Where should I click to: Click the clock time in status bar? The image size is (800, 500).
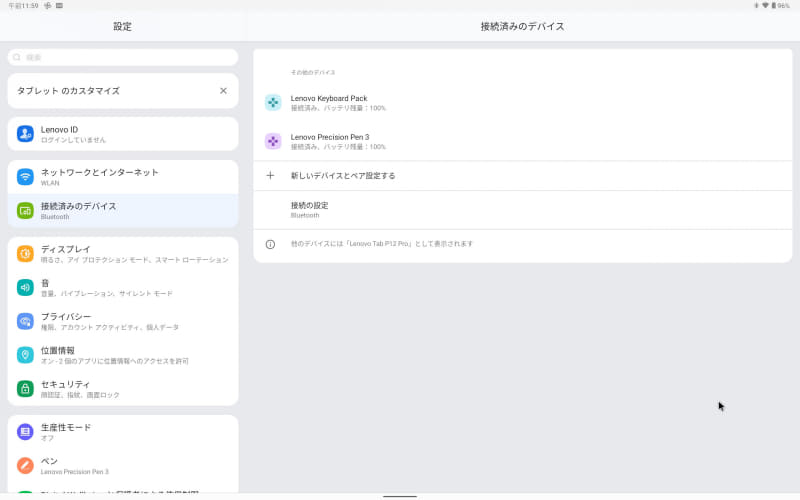(23, 6)
